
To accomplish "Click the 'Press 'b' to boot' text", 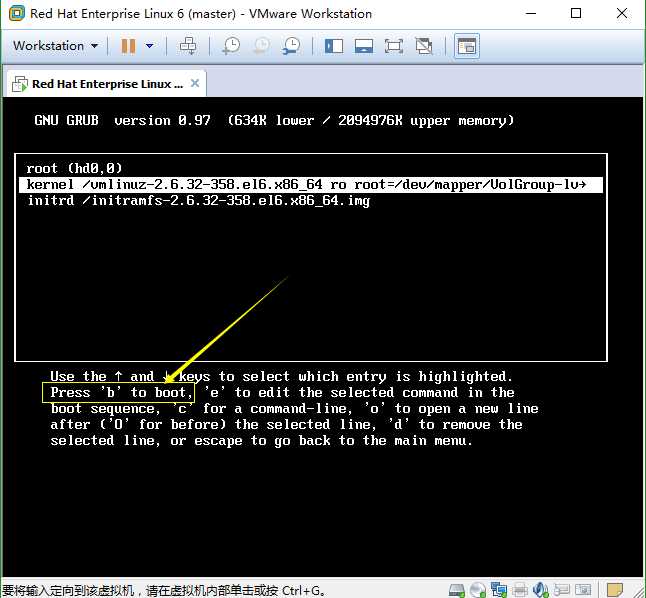I will (x=118, y=392).
